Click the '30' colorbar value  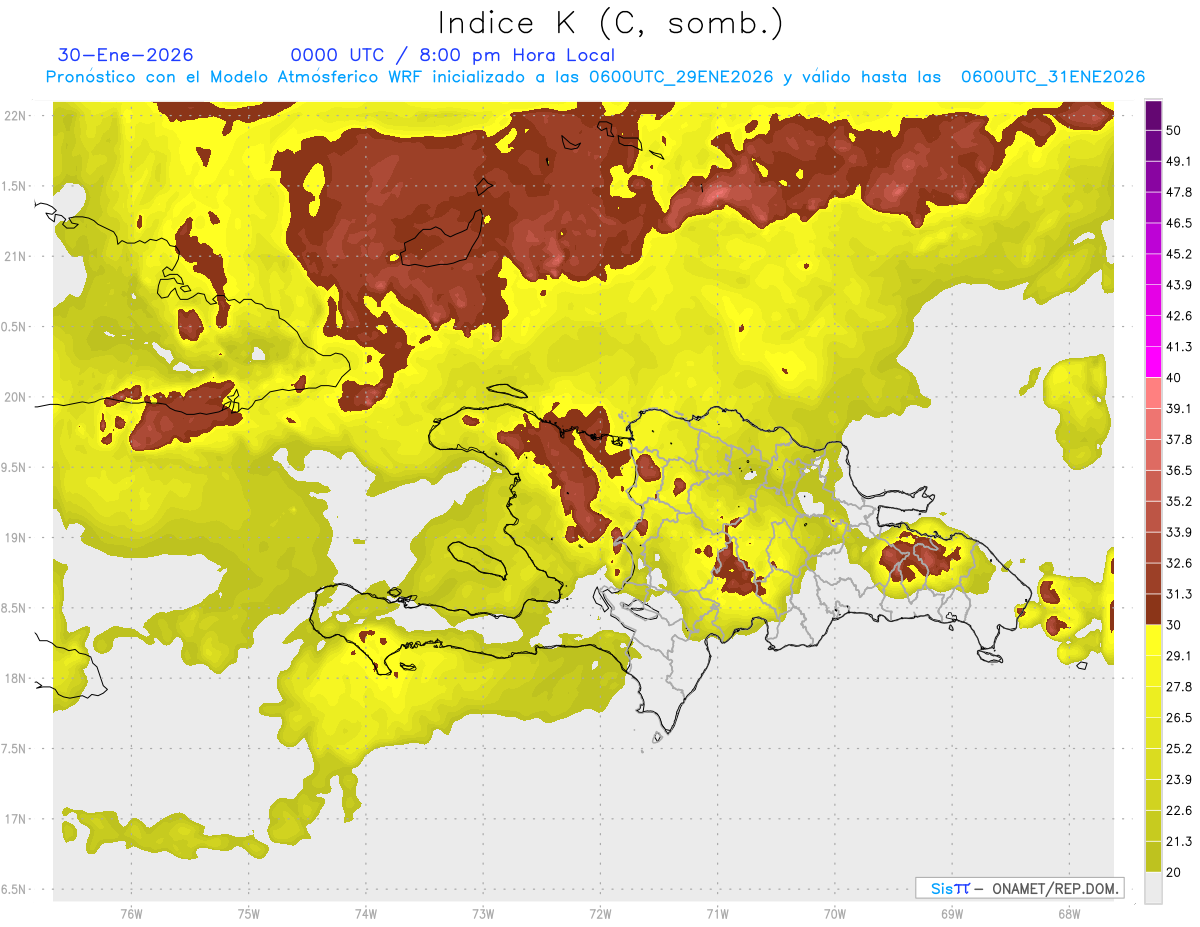pos(1174,626)
